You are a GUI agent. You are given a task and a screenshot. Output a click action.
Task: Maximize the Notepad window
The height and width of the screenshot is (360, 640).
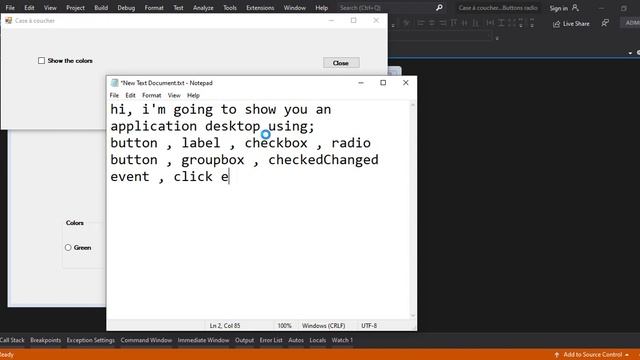pyautogui.click(x=383, y=82)
